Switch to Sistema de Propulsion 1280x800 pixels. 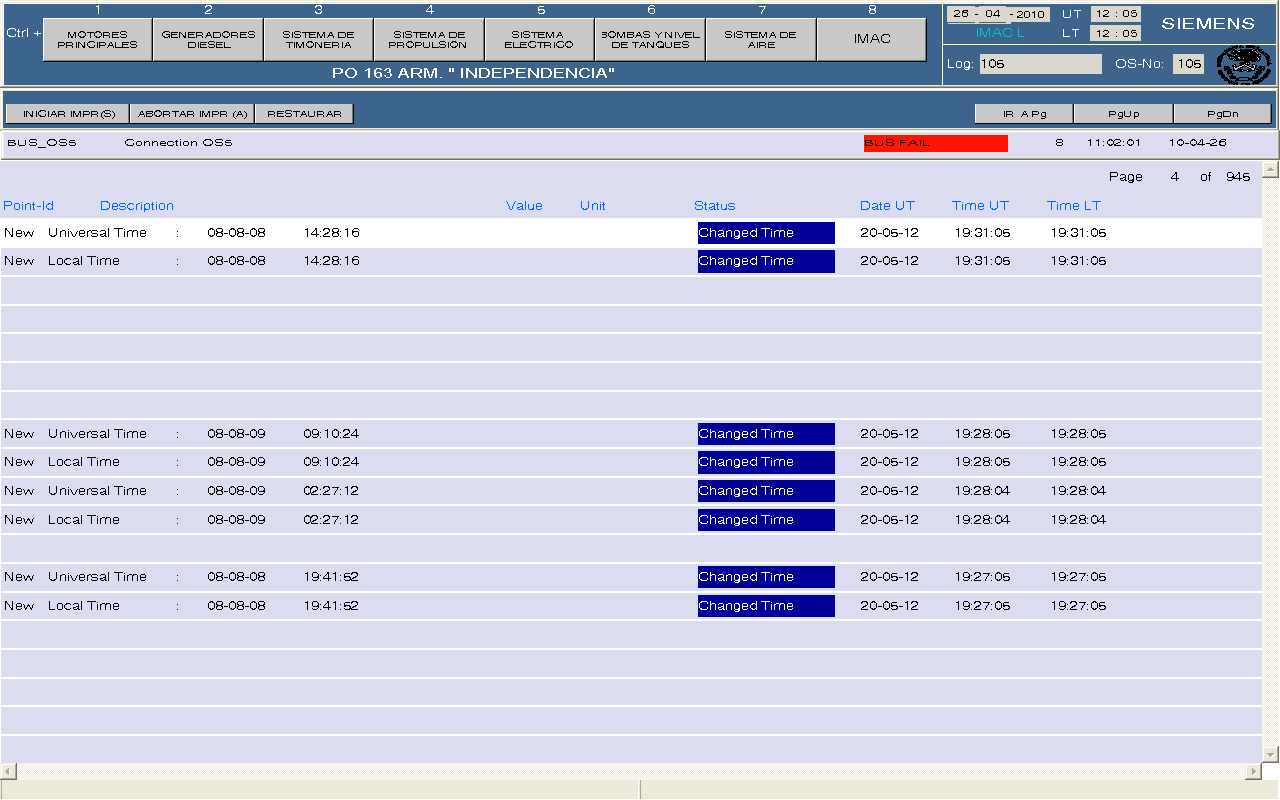tap(428, 40)
